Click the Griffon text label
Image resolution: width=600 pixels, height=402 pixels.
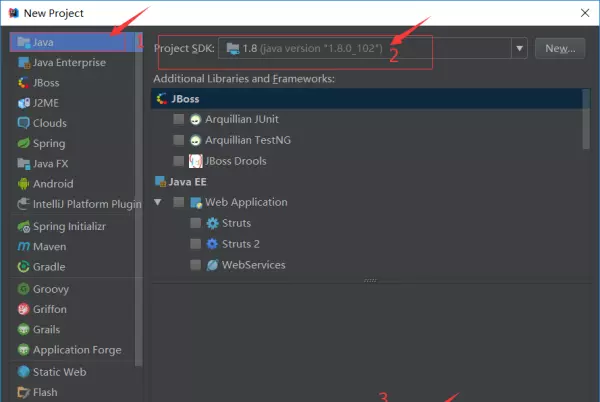point(50,309)
